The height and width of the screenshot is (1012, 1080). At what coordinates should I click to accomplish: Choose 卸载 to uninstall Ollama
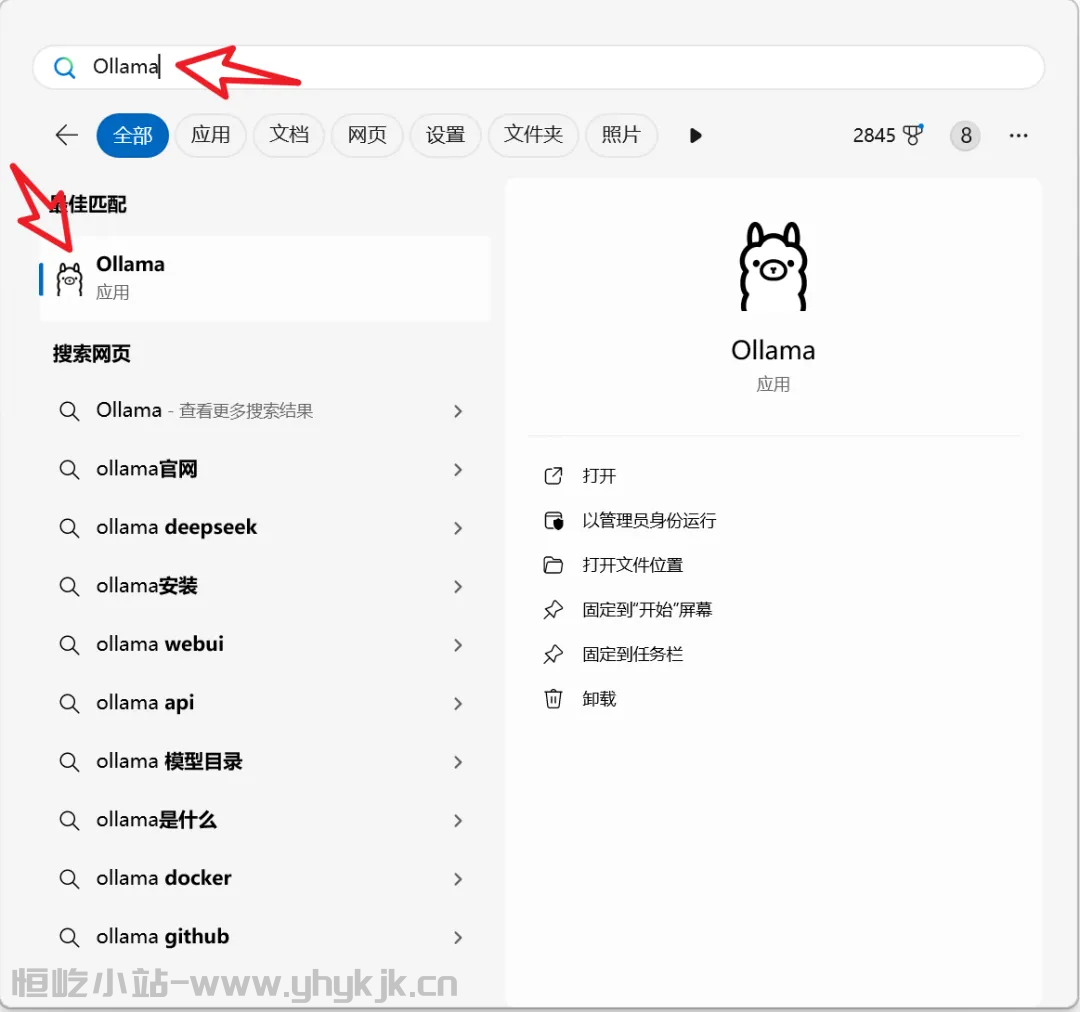(x=599, y=699)
